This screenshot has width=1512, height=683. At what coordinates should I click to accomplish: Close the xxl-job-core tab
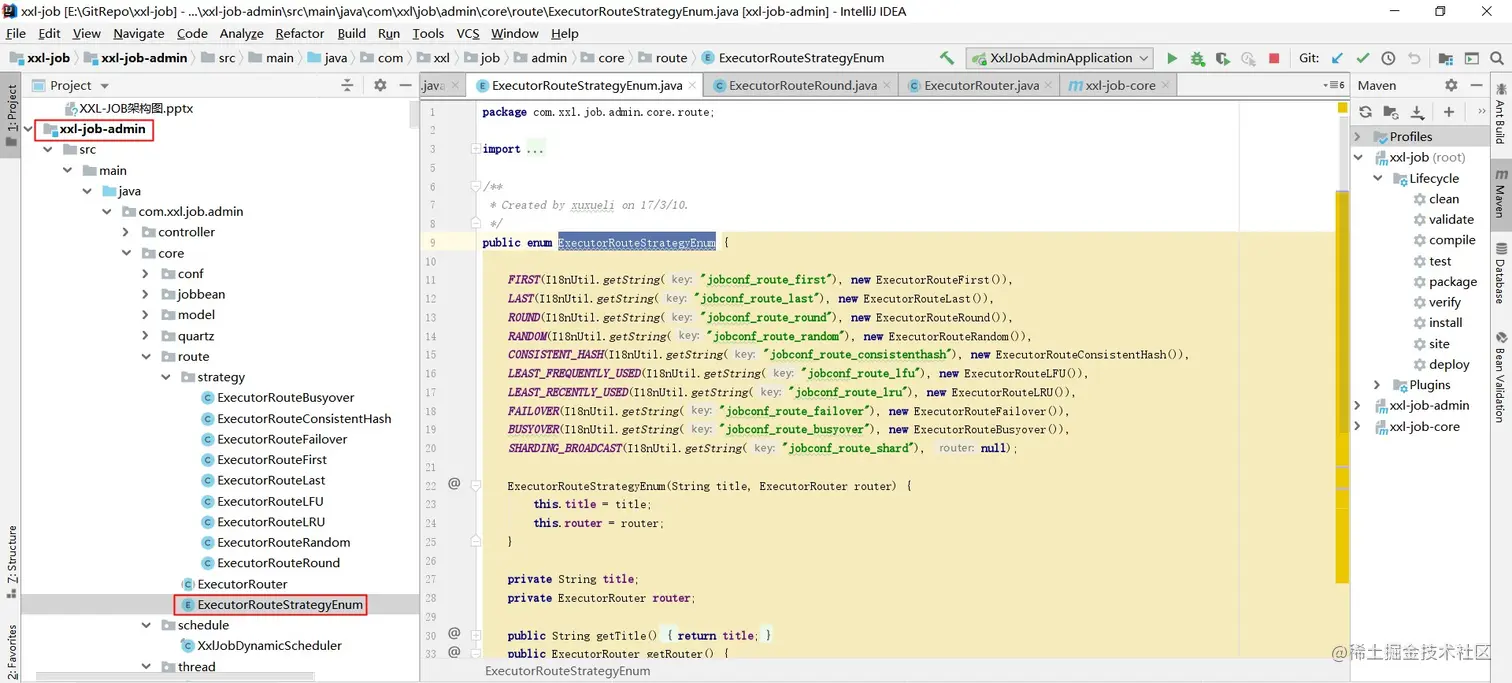pos(1167,86)
